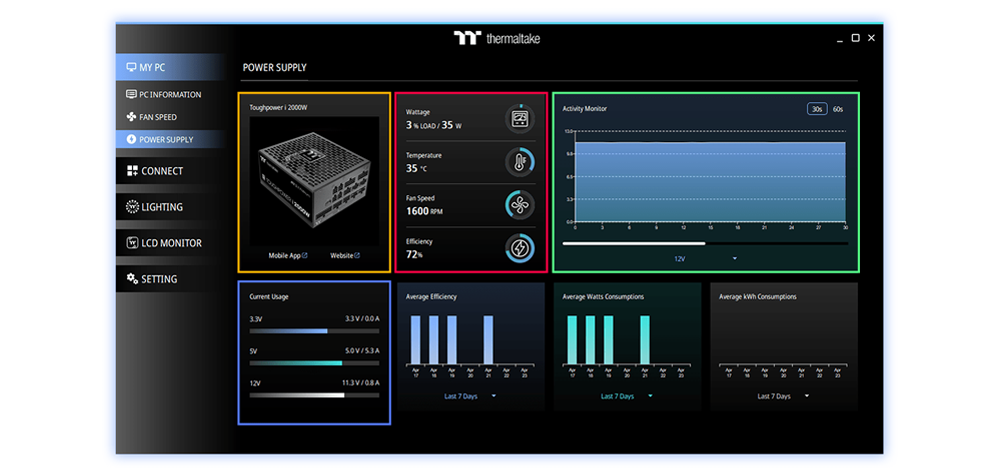Click the slider bar below Activity Monitor chart

point(705,243)
